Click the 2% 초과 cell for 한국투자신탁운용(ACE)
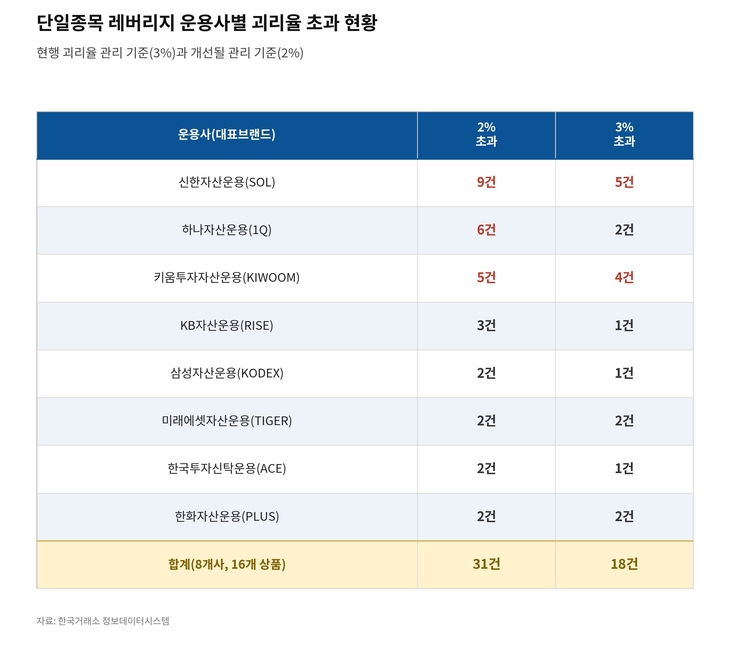Image resolution: width=730 pixels, height=654 pixels. (486, 469)
